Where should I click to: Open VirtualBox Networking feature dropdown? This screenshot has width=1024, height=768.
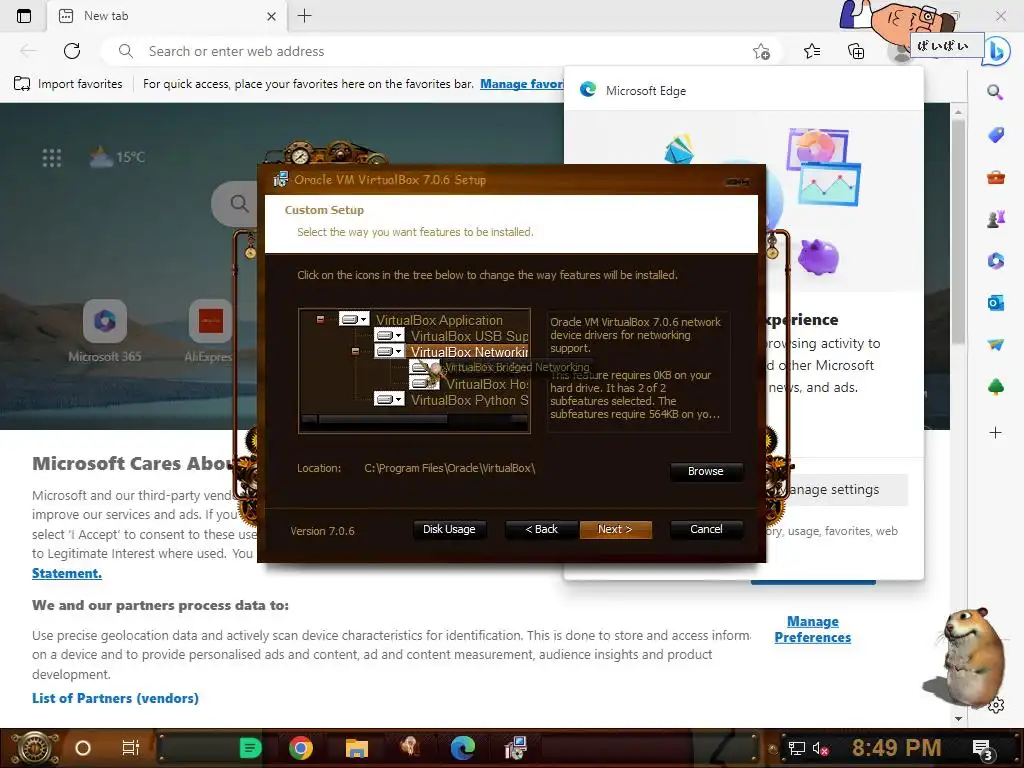[x=389, y=351]
